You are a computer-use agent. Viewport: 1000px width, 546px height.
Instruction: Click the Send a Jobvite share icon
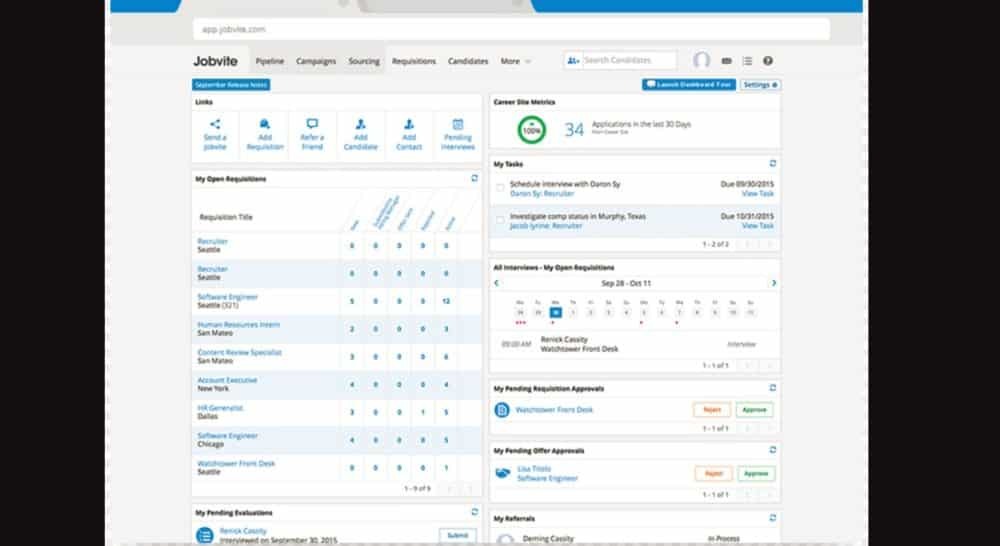click(x=215, y=124)
